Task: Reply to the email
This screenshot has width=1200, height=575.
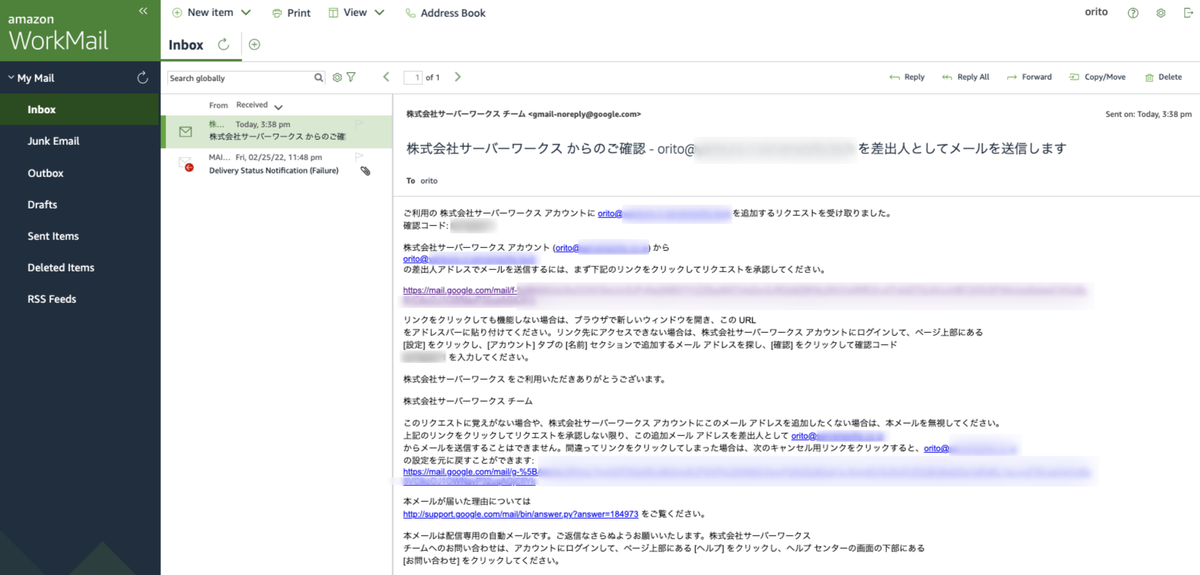Action: pyautogui.click(x=906, y=77)
